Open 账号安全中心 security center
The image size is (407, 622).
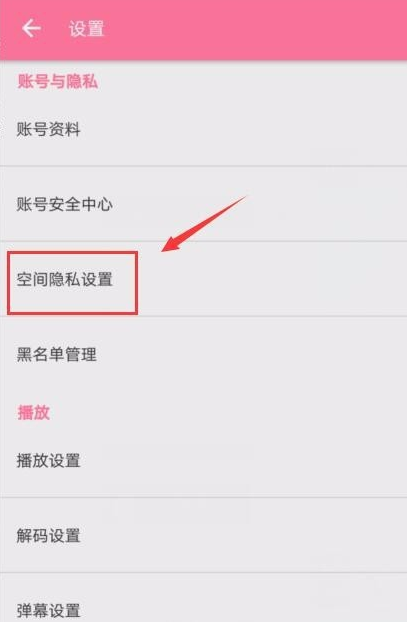tap(204, 204)
